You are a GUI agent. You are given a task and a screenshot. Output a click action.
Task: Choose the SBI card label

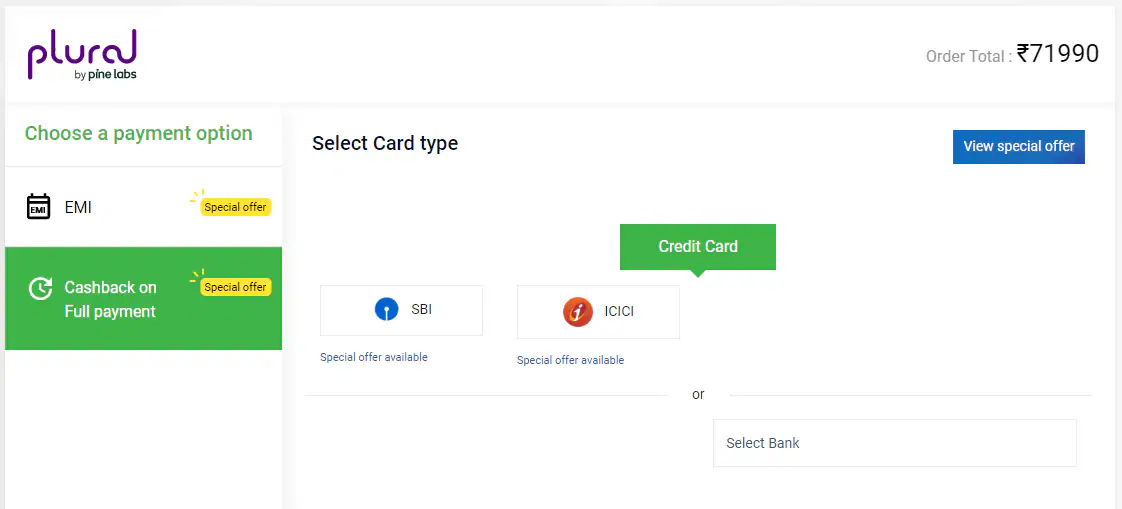click(x=421, y=310)
